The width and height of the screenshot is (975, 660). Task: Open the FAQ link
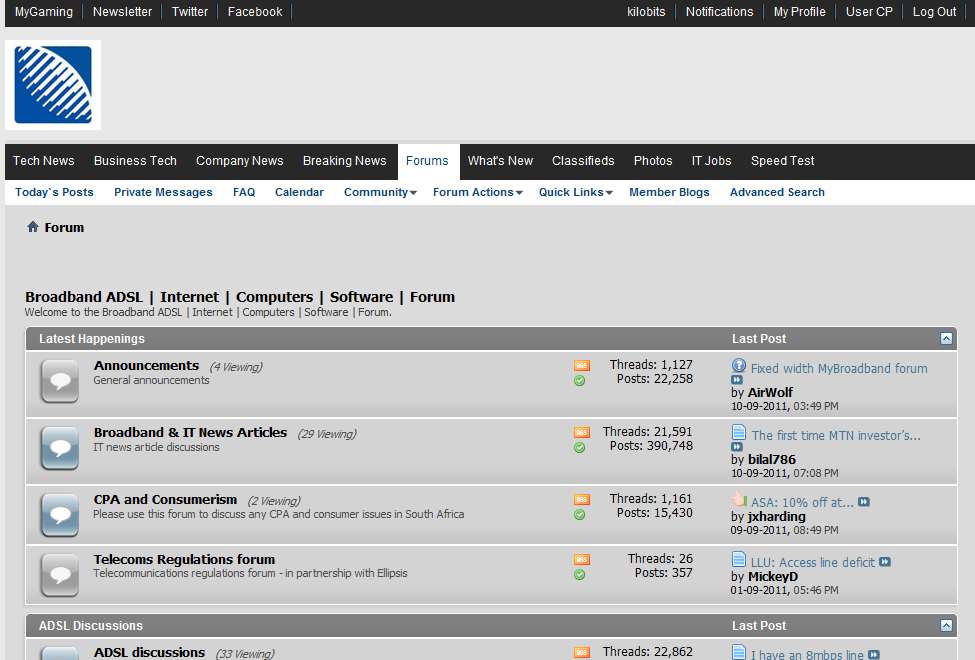pos(244,192)
